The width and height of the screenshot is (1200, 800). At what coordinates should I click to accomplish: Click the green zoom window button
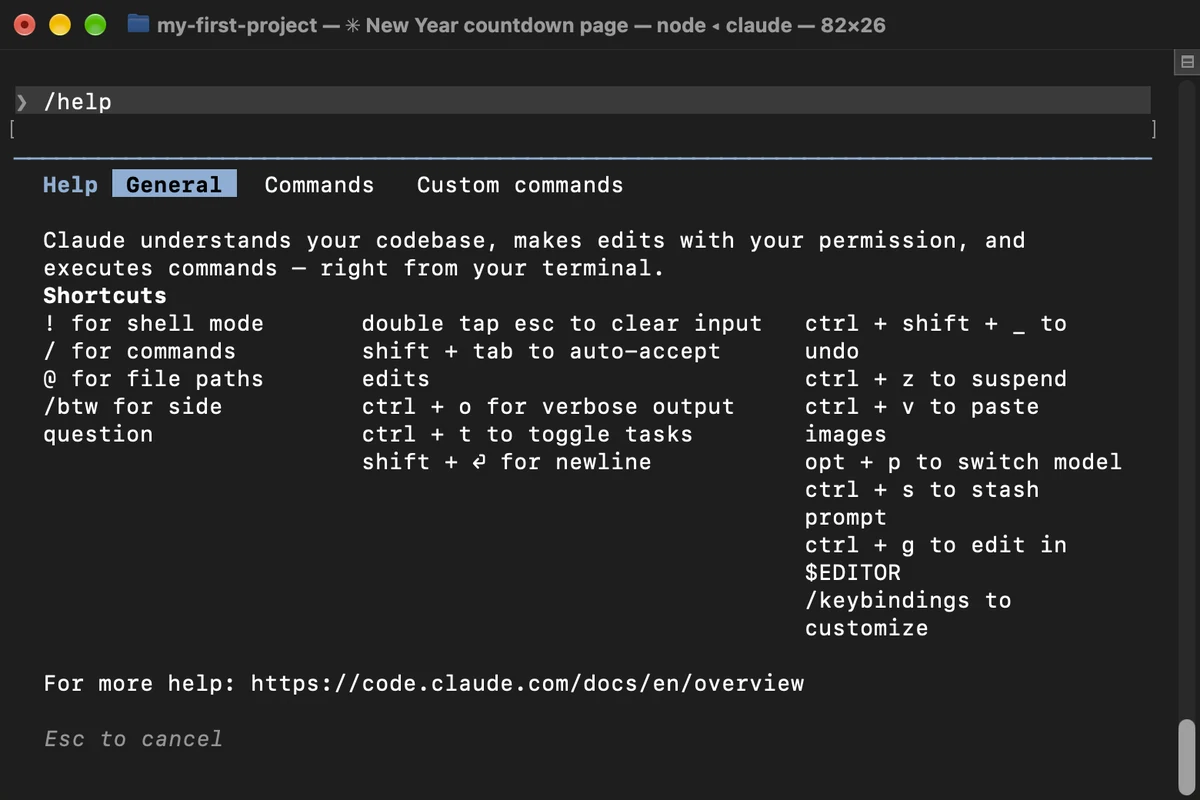coord(95,25)
